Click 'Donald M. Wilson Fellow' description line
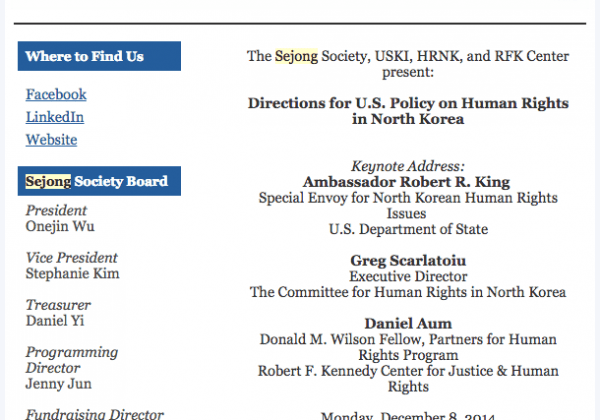Image resolution: width=600 pixels, height=420 pixels. 408,340
